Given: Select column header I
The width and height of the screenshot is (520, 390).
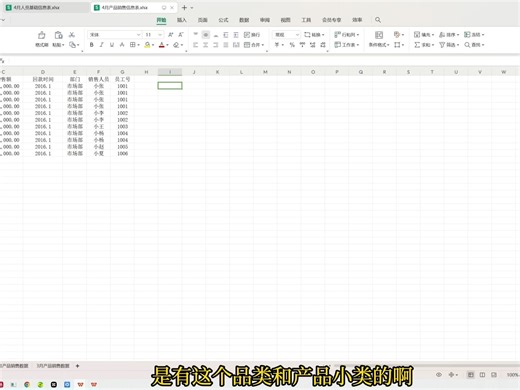Looking at the screenshot, I should (x=170, y=72).
